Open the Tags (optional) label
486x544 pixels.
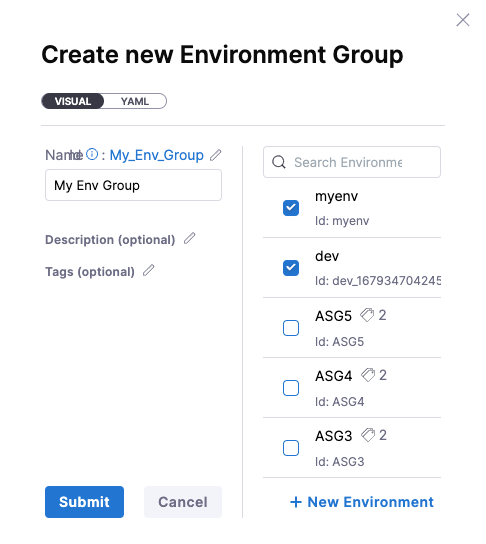pos(90,272)
